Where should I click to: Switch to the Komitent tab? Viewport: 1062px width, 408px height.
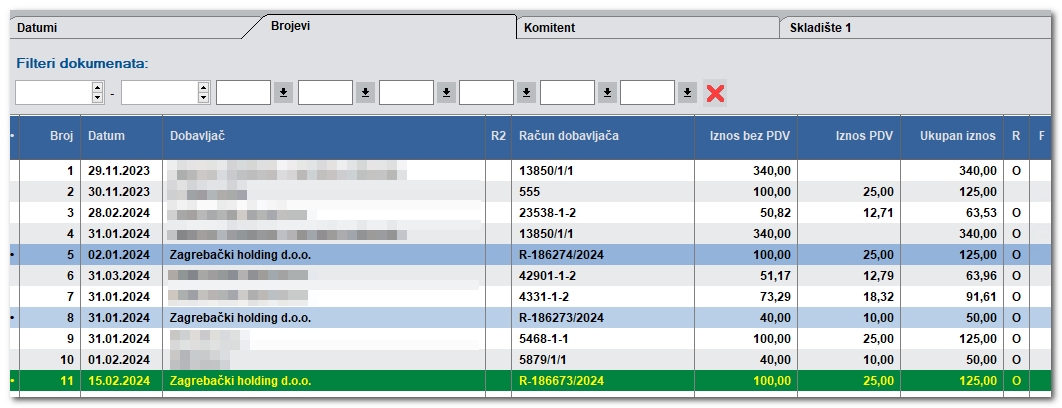coord(640,28)
